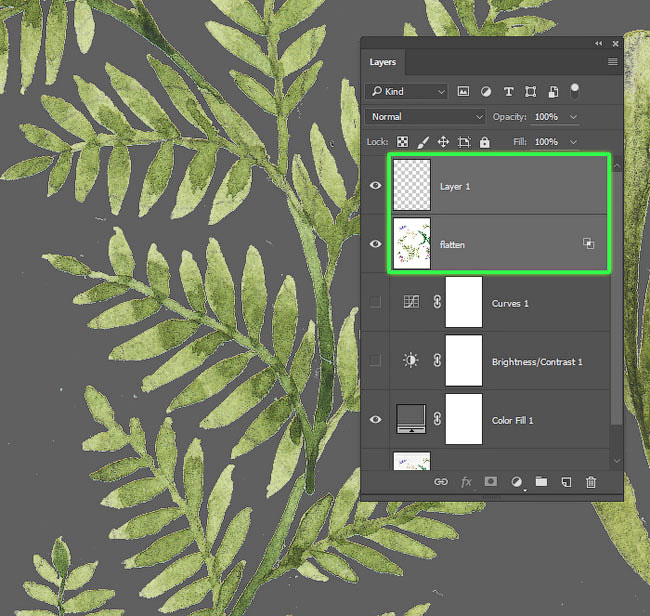Hide Layer 1 with eye icon
650x616 pixels.
376,185
